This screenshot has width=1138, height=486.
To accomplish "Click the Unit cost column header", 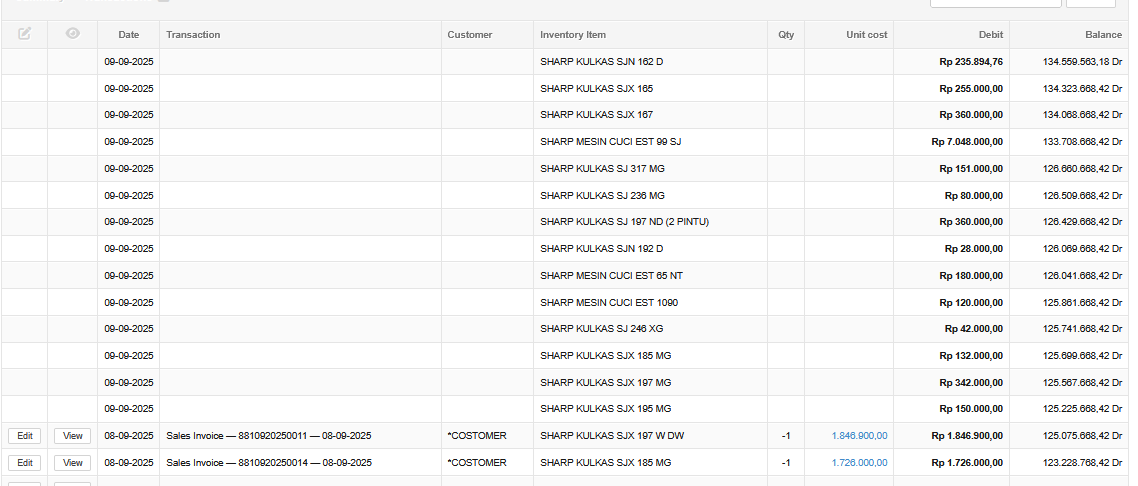I will pyautogui.click(x=867, y=35).
